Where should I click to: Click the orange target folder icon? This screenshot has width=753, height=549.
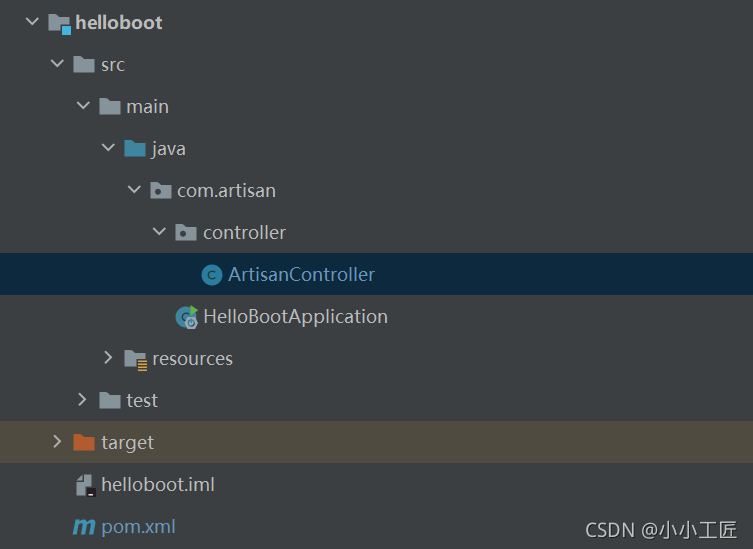point(84,442)
